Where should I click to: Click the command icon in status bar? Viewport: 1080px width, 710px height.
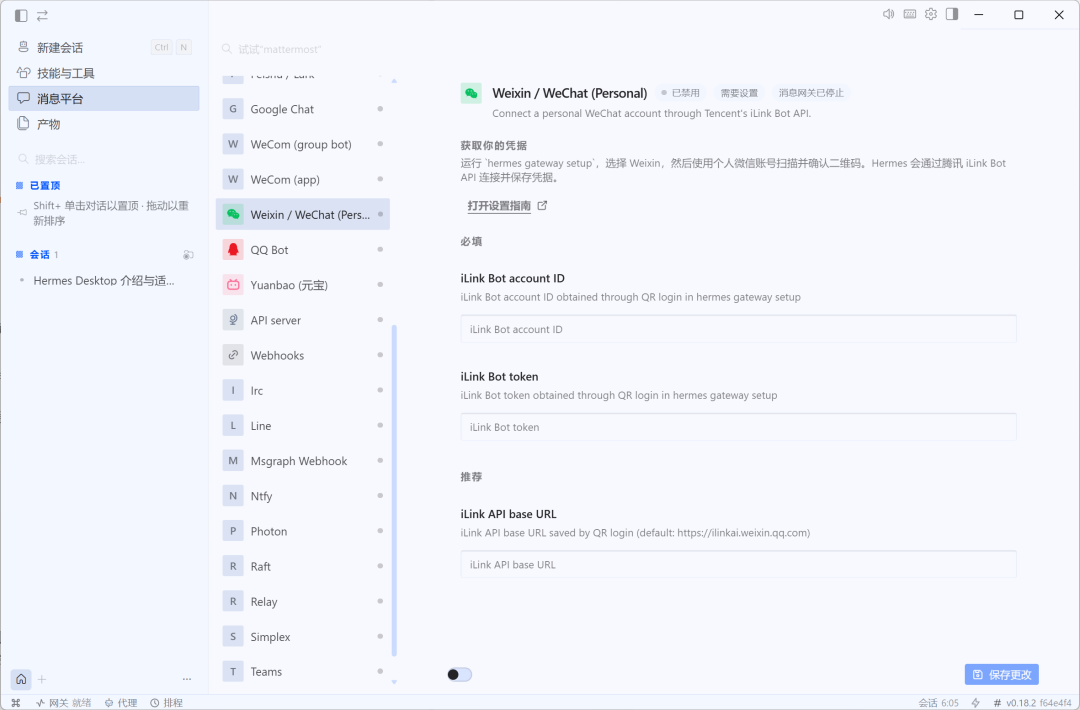point(16,702)
